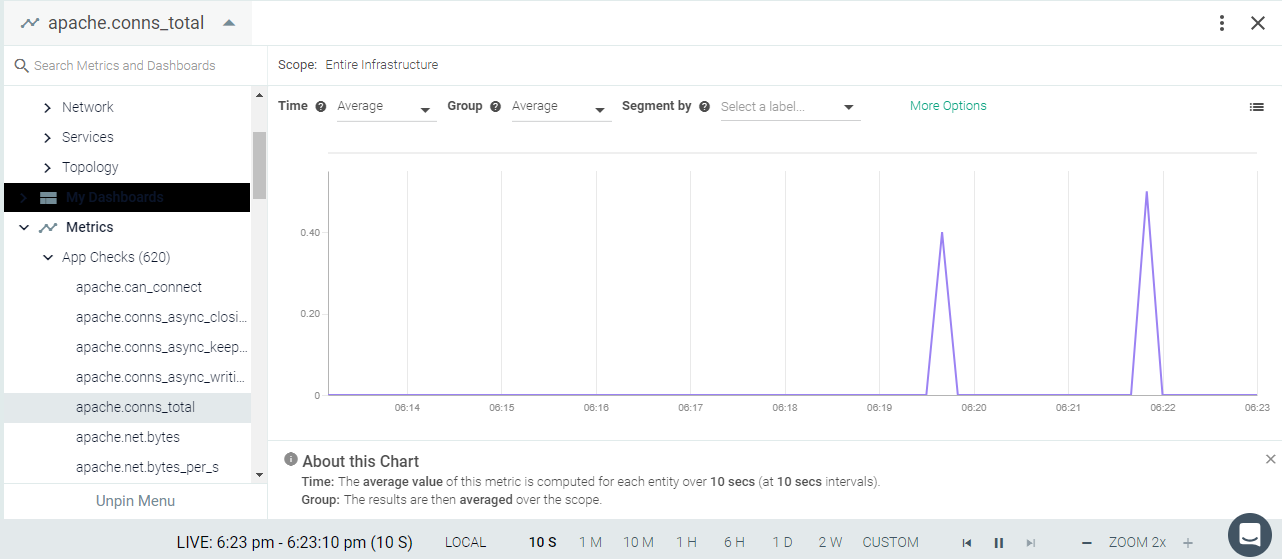Select apache.conns_async_closing metric

coord(161,317)
